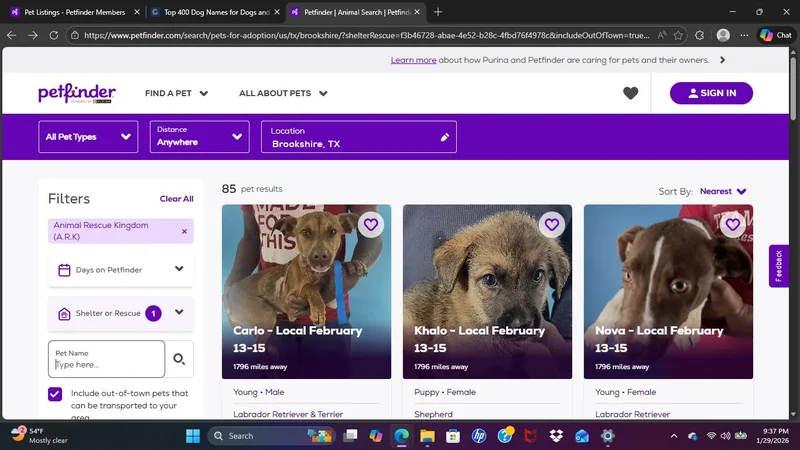This screenshot has height=450, width=800.
Task: Click the pet name search magnifier icon
Action: pos(179,359)
